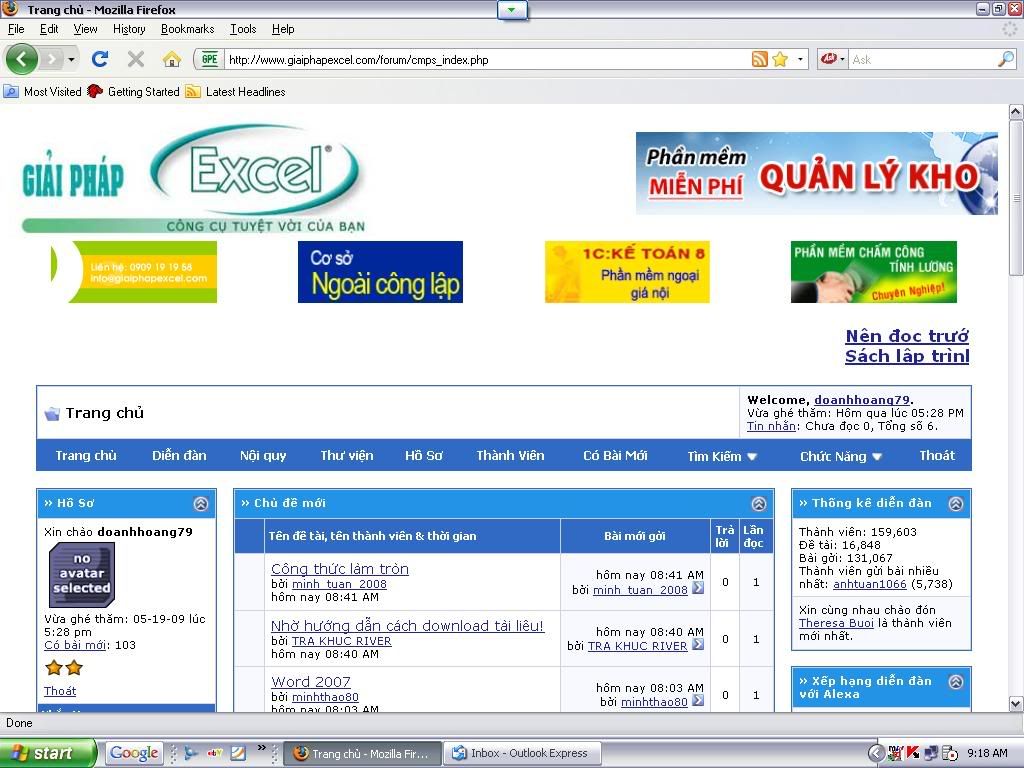Open the Help menu

click(x=283, y=29)
